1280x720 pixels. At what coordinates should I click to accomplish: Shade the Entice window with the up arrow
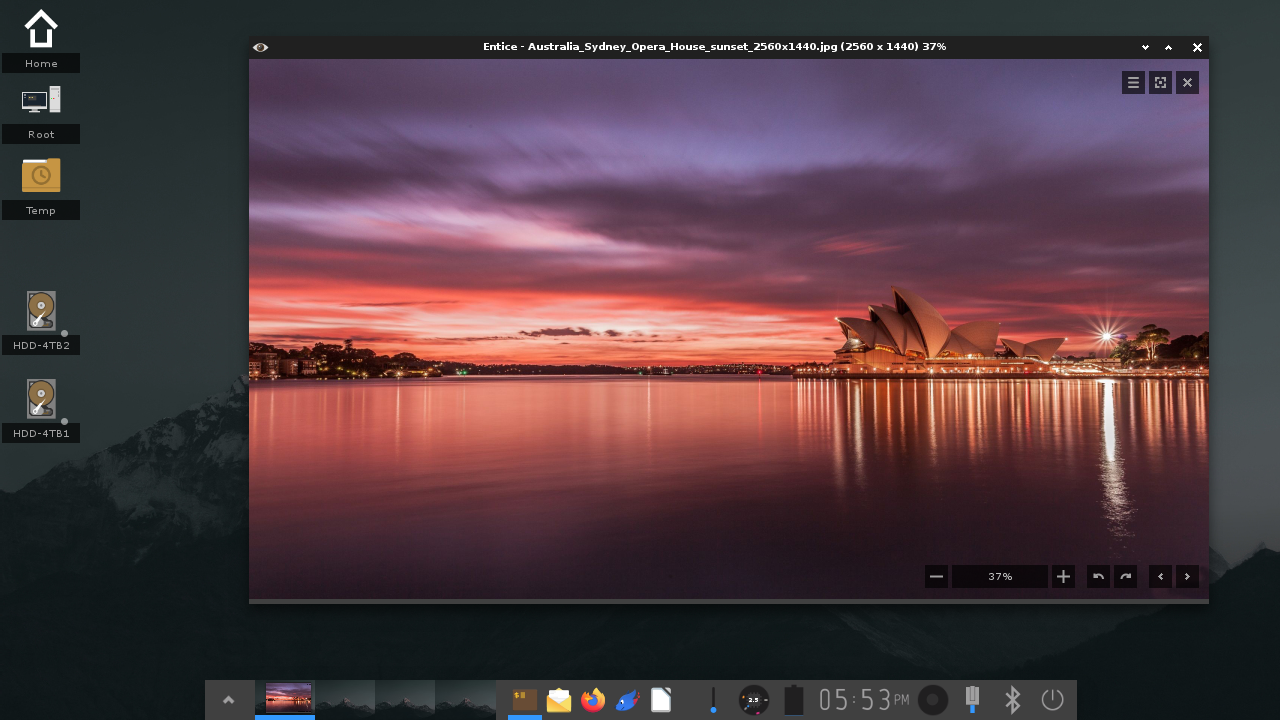[1168, 47]
